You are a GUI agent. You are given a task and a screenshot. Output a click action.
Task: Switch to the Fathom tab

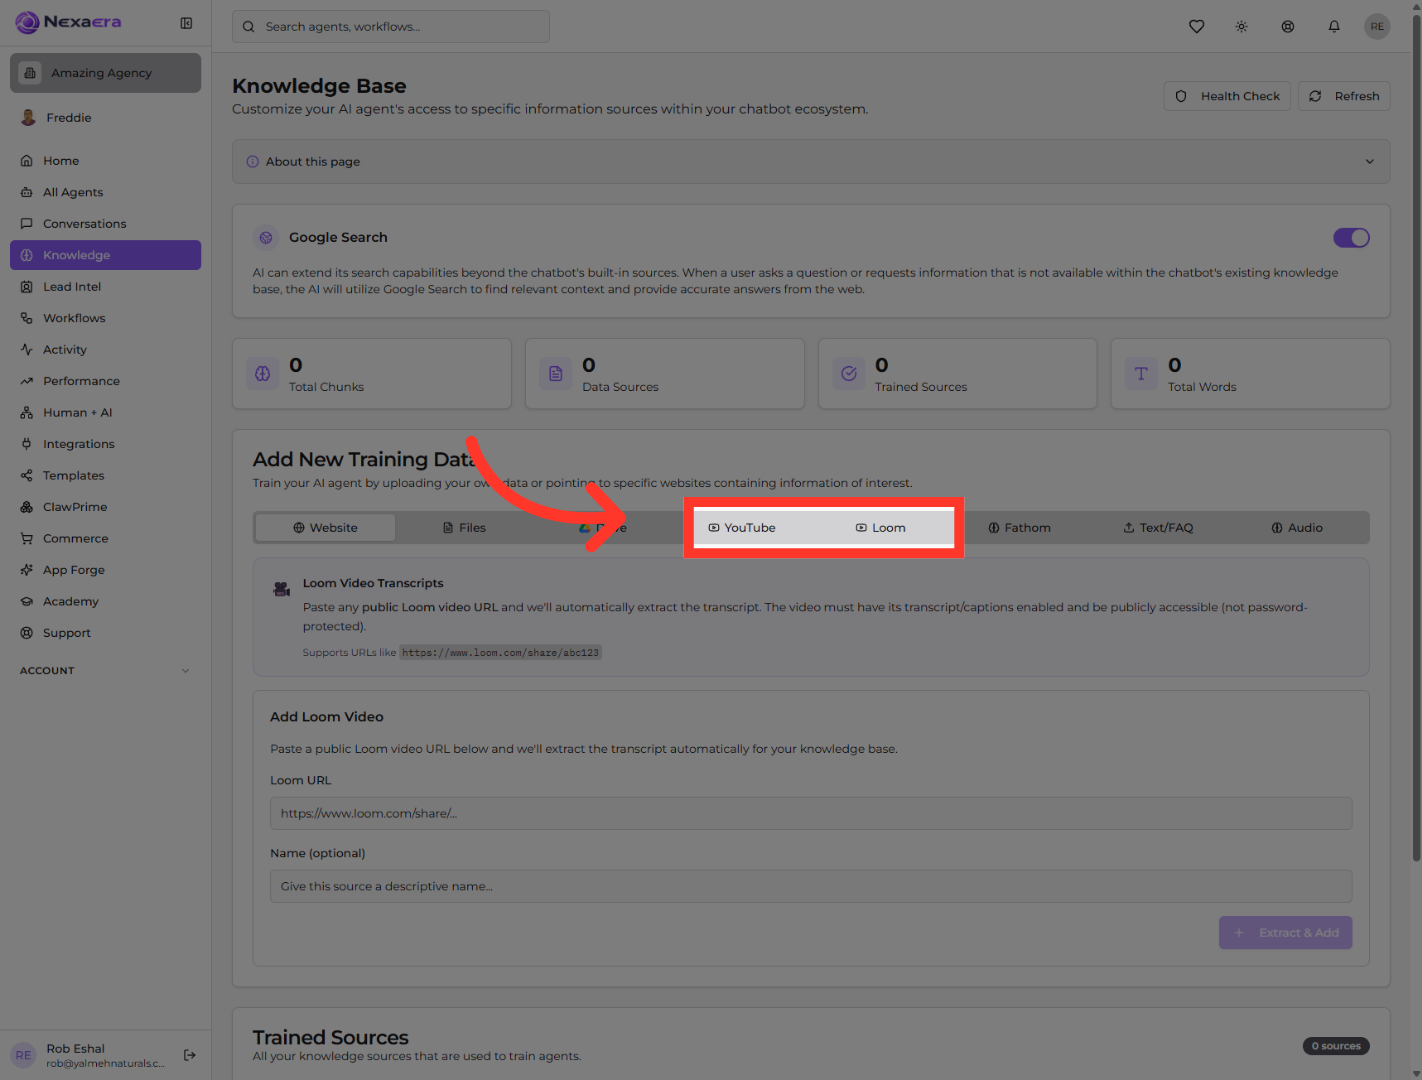[1019, 528]
